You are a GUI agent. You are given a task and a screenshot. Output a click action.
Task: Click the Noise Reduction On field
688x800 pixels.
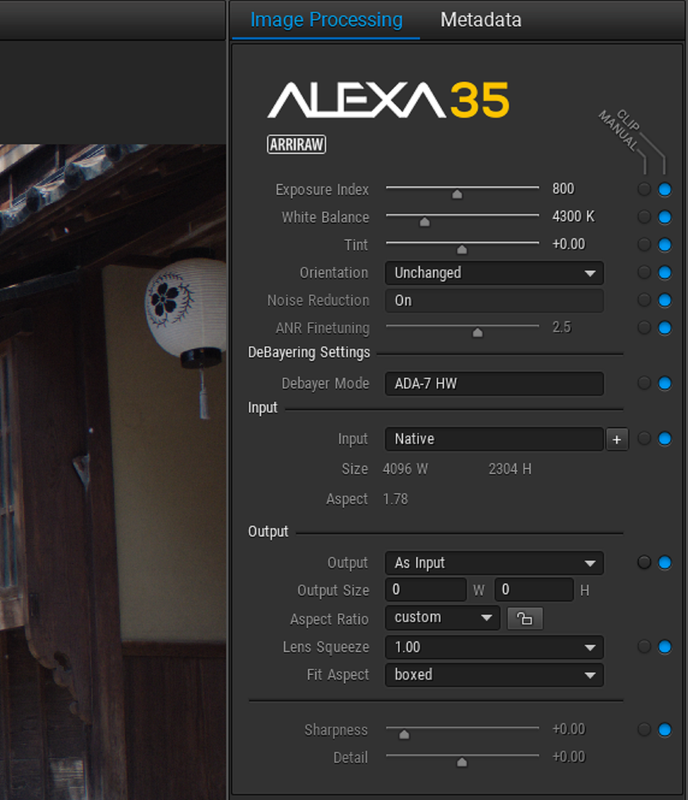(494, 301)
